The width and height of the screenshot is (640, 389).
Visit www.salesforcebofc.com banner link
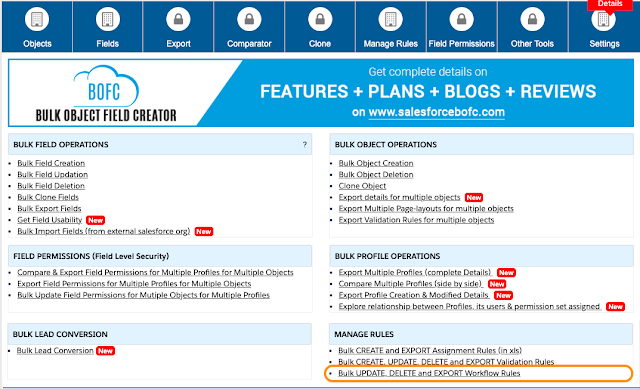point(436,112)
